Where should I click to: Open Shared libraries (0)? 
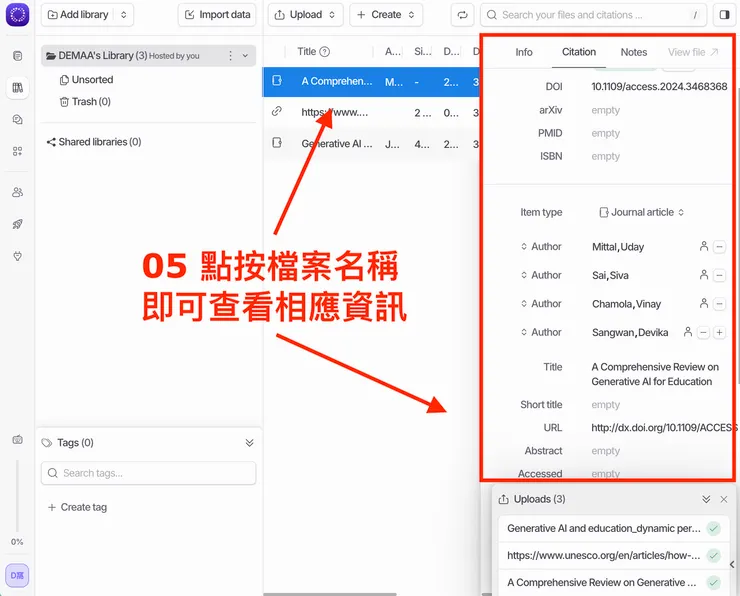point(94,142)
